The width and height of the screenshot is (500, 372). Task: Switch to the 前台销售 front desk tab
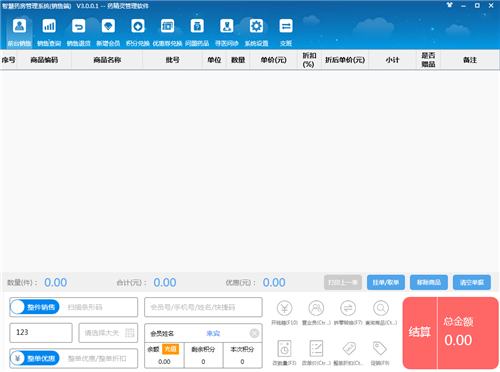pyautogui.click(x=19, y=33)
